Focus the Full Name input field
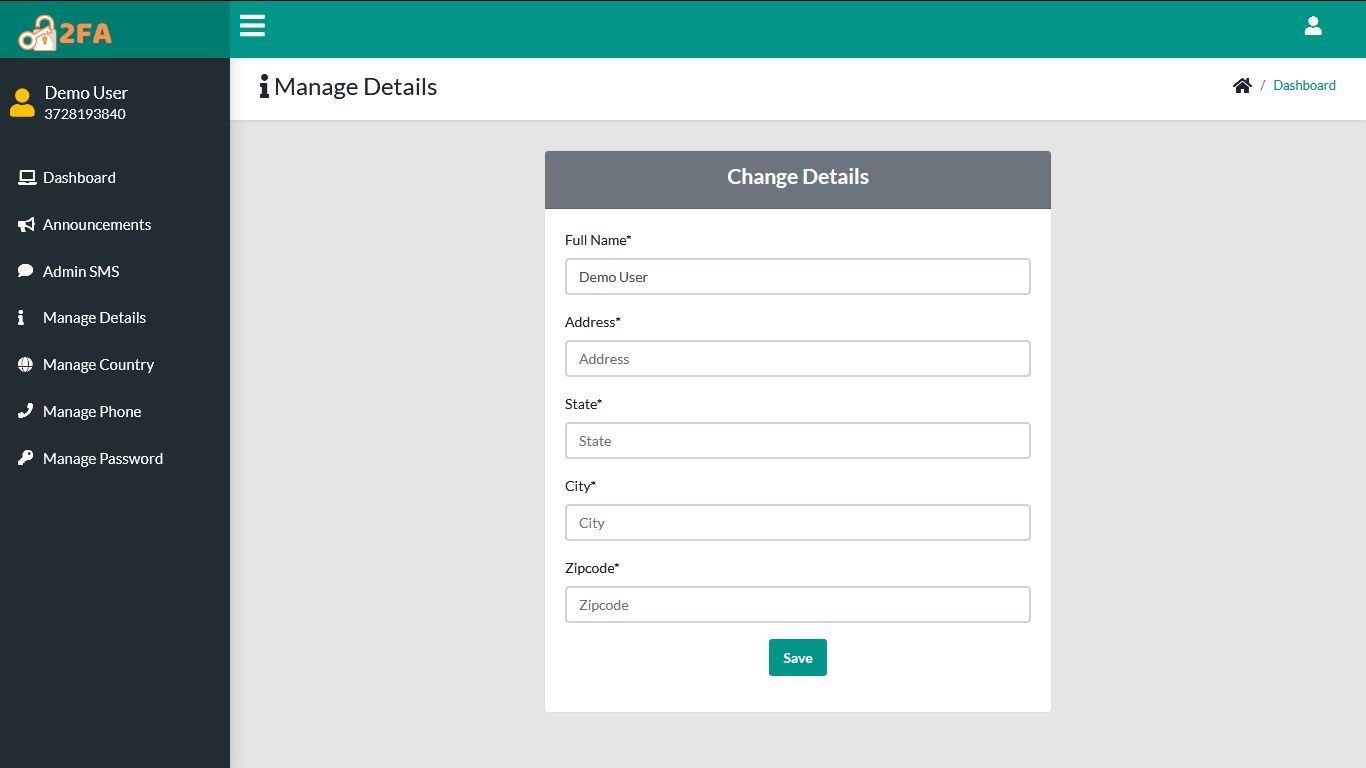Screen dimensions: 1366x768 click(x=798, y=277)
